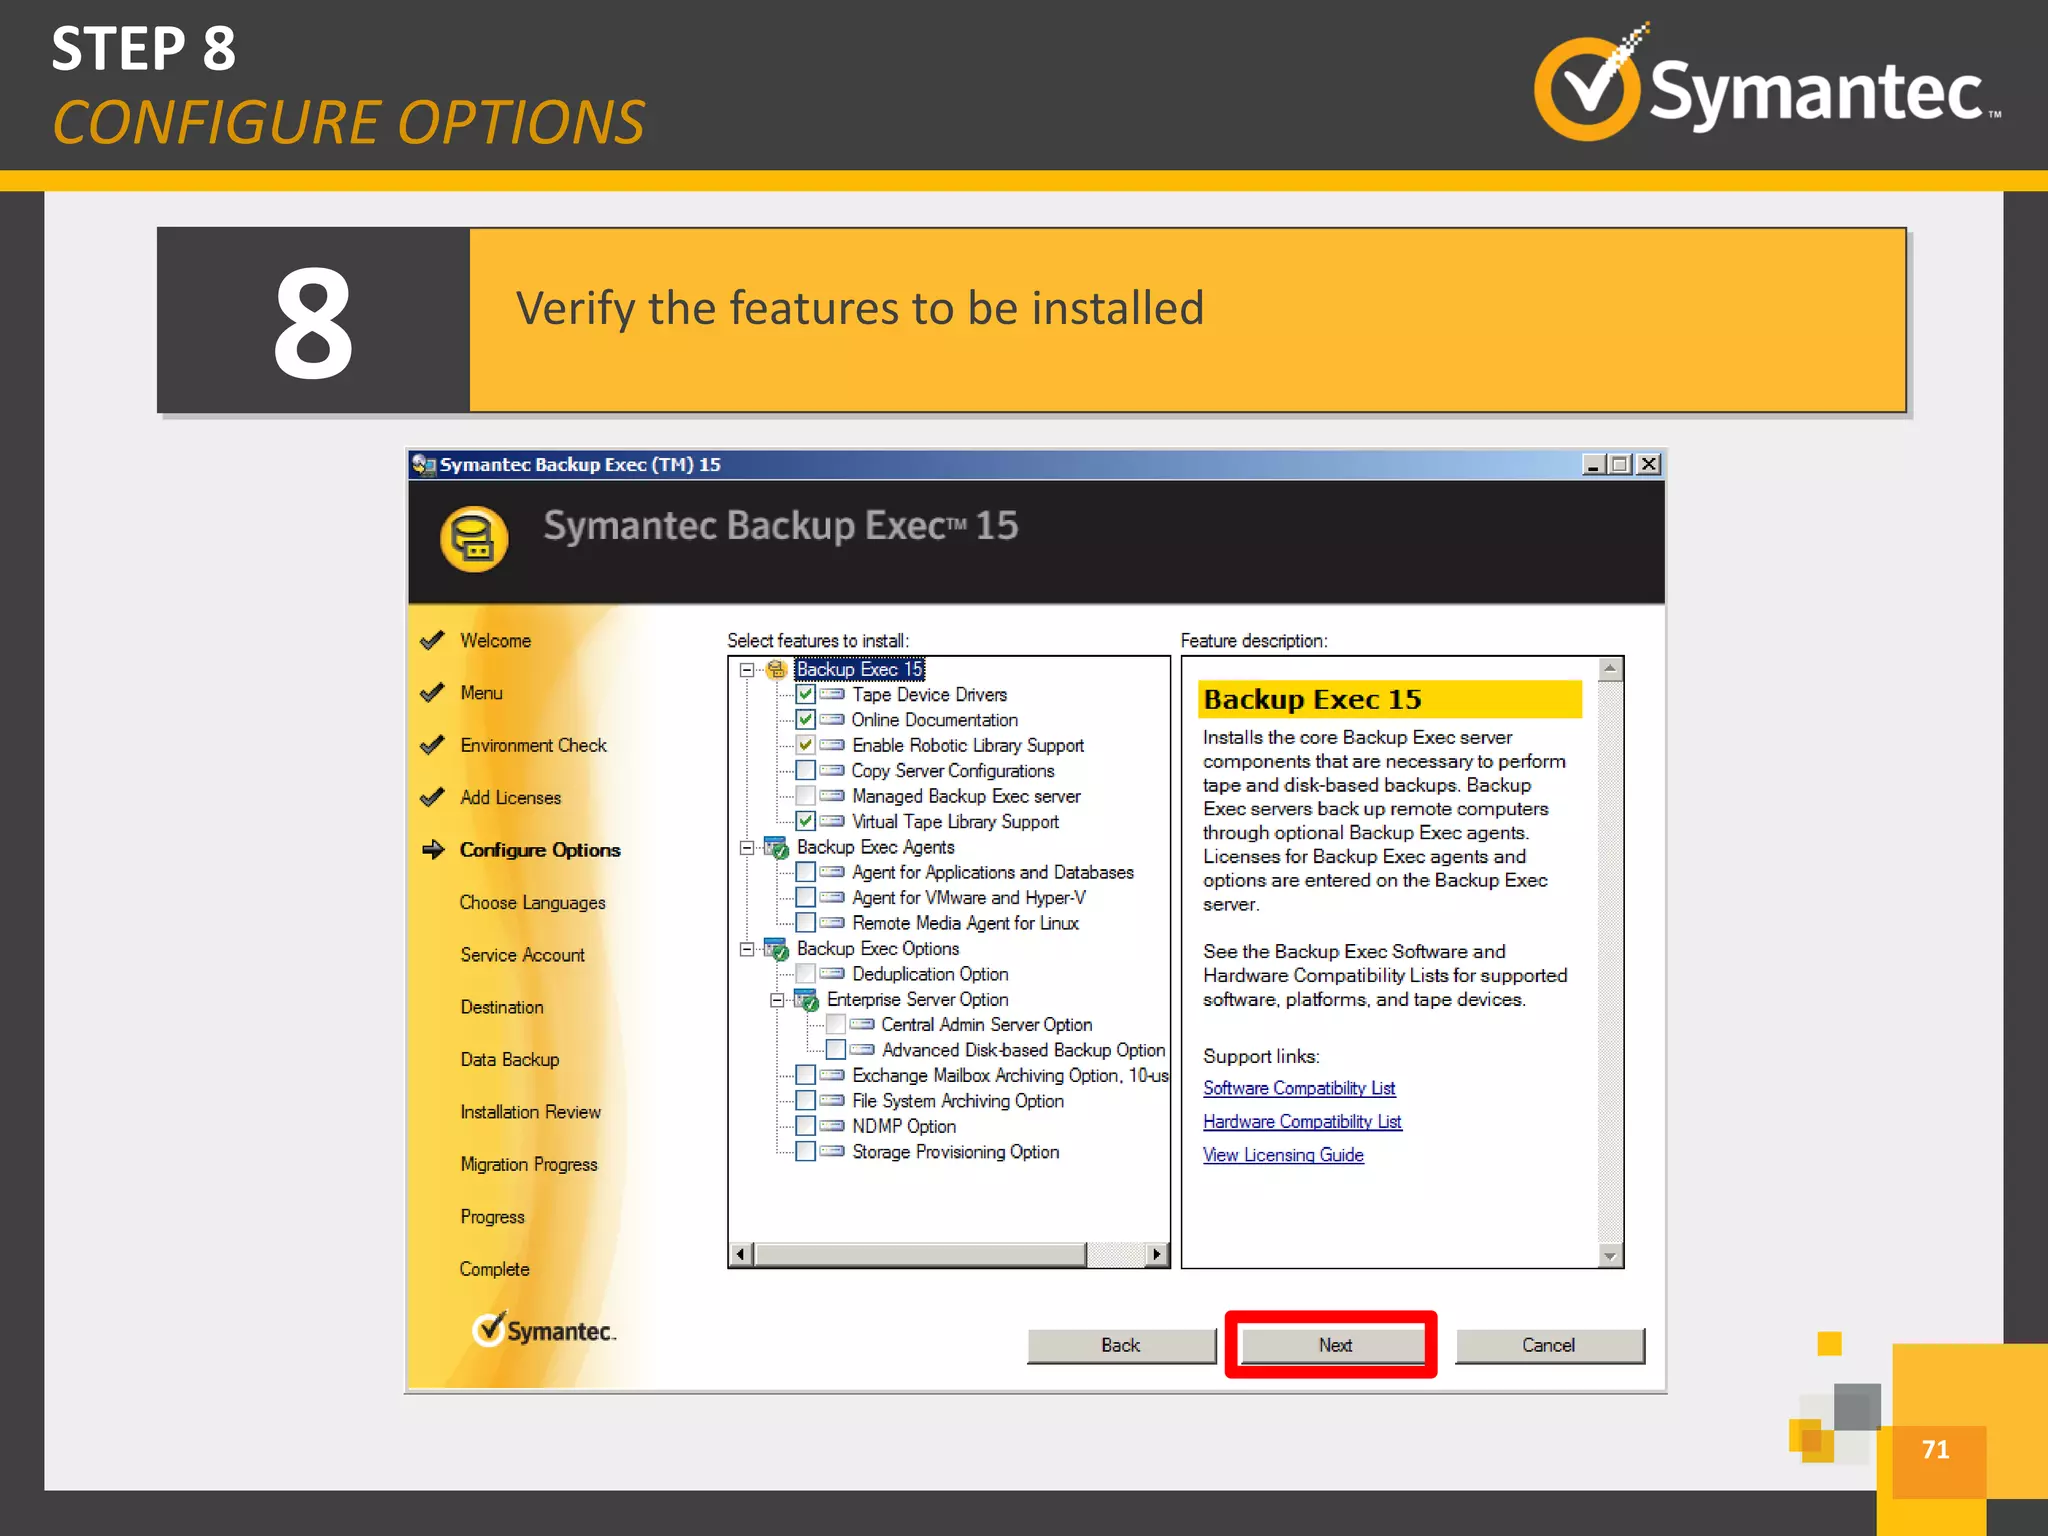The image size is (2048, 1536).
Task: Uncheck Online Documentation checkbox
Action: click(805, 720)
